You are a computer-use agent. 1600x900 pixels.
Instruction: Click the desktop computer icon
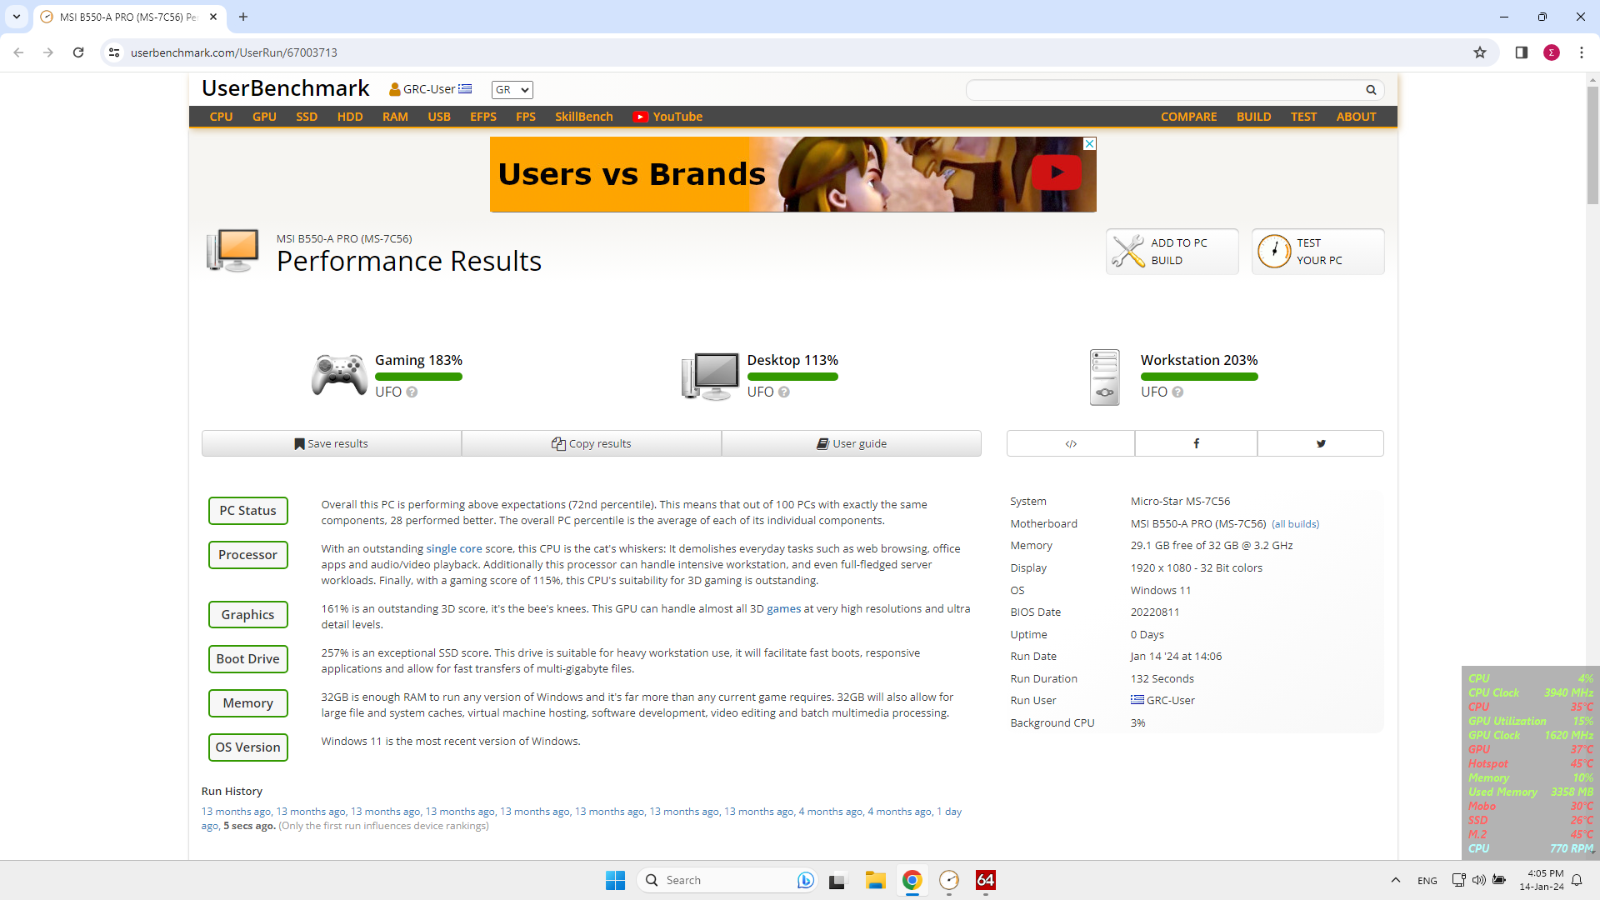710,376
